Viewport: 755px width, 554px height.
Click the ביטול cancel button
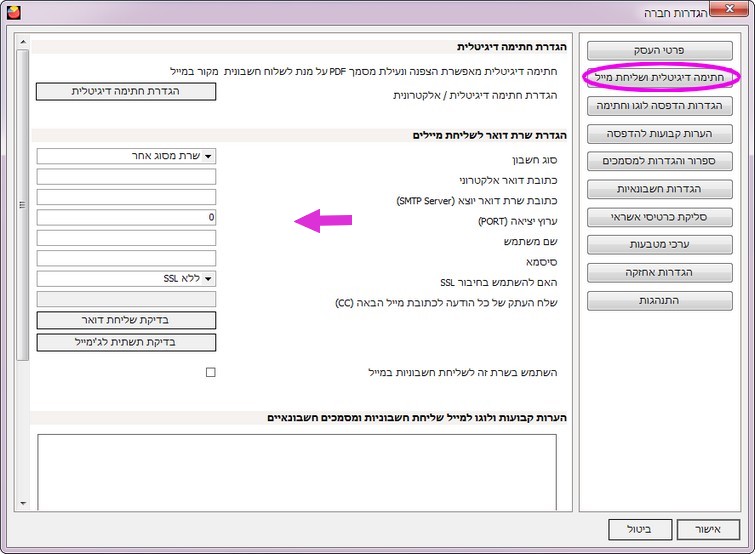(639, 529)
